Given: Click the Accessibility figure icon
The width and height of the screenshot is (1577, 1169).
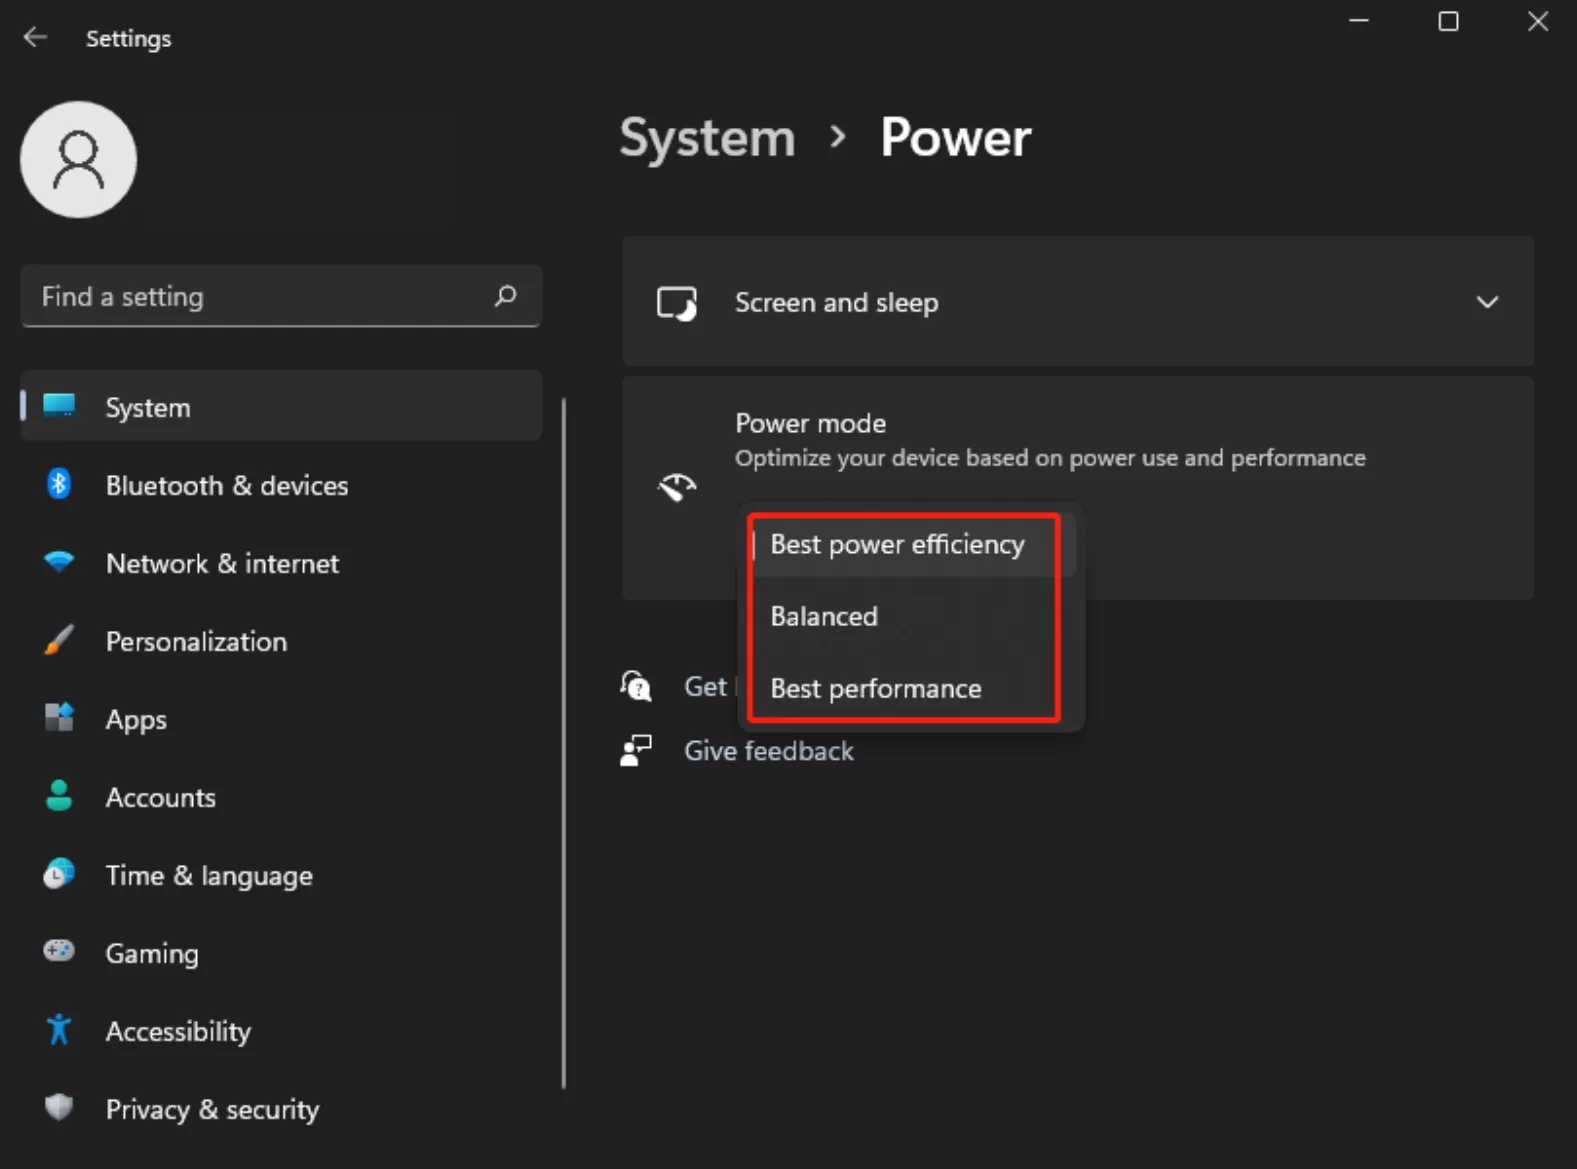Looking at the screenshot, I should (59, 1030).
